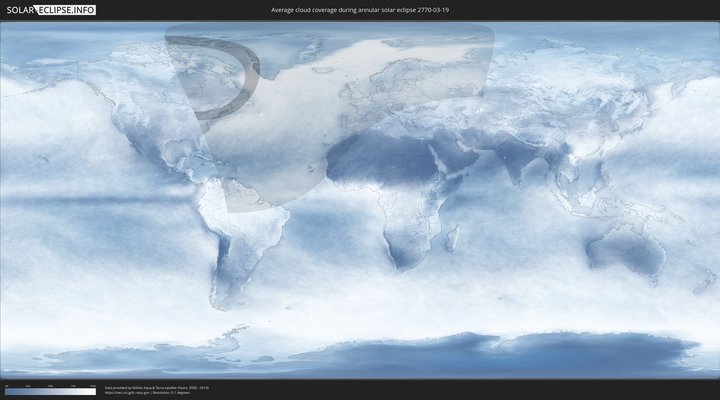
Task: Click on Australia on the map
Action: 625,250
